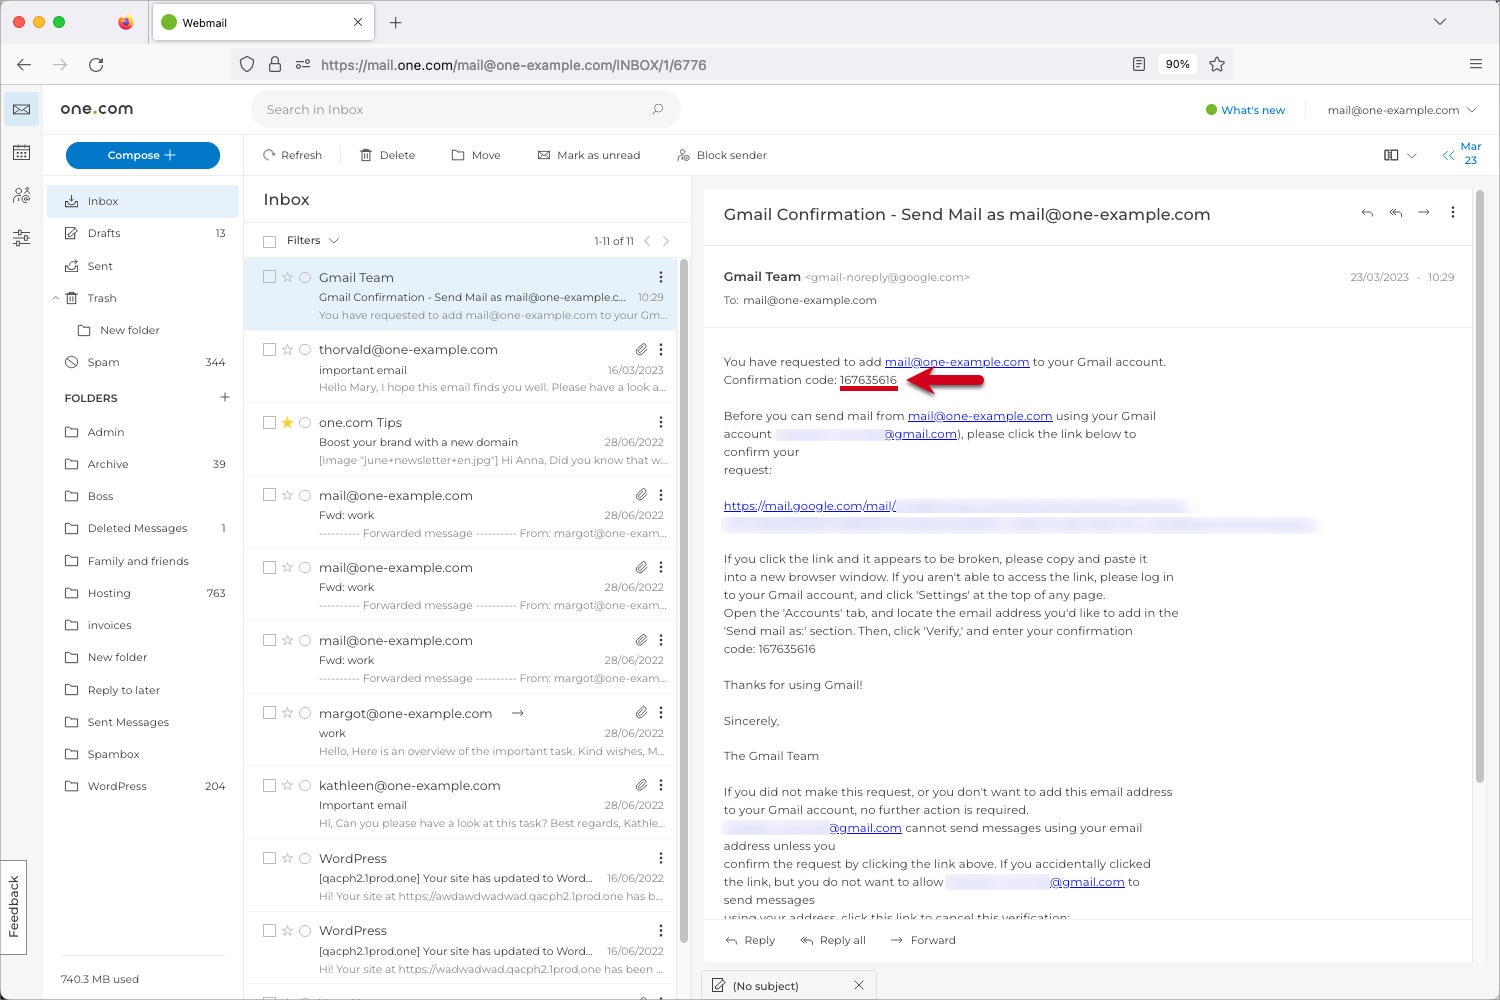The width and height of the screenshot is (1500, 1000).
Task: Open the three-dot menu in email header
Action: click(1453, 212)
